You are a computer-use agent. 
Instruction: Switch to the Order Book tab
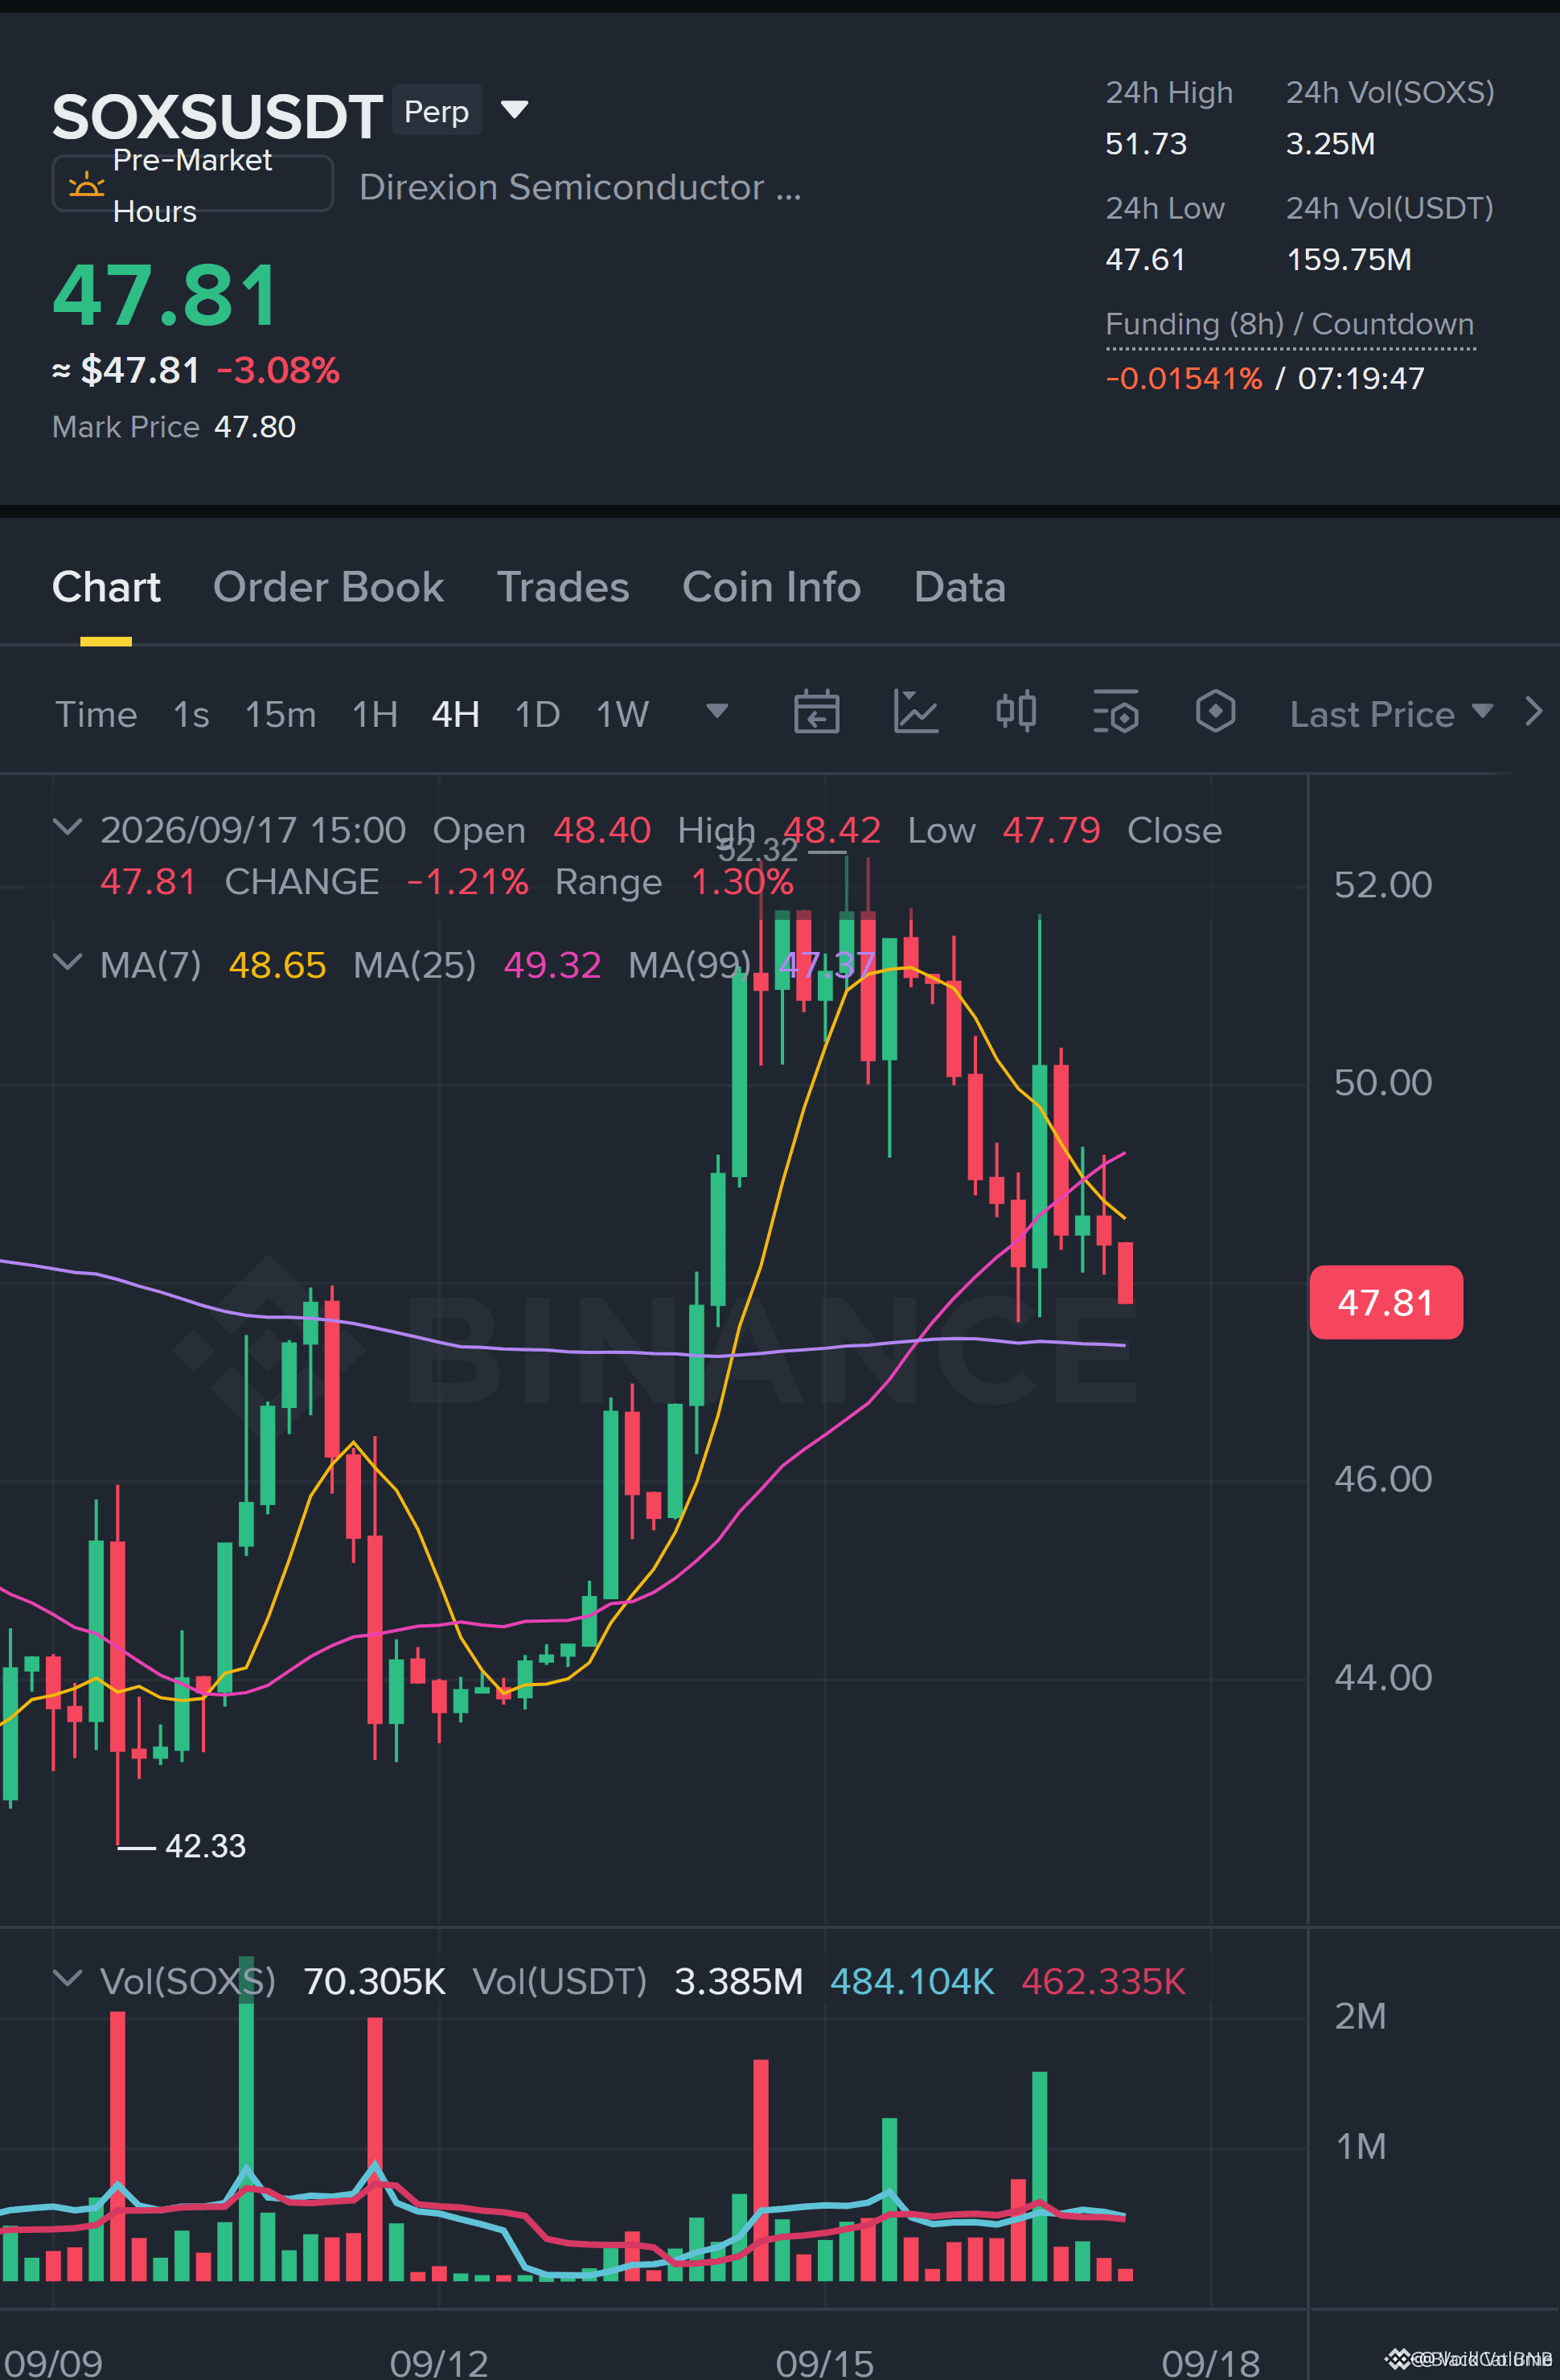(328, 587)
